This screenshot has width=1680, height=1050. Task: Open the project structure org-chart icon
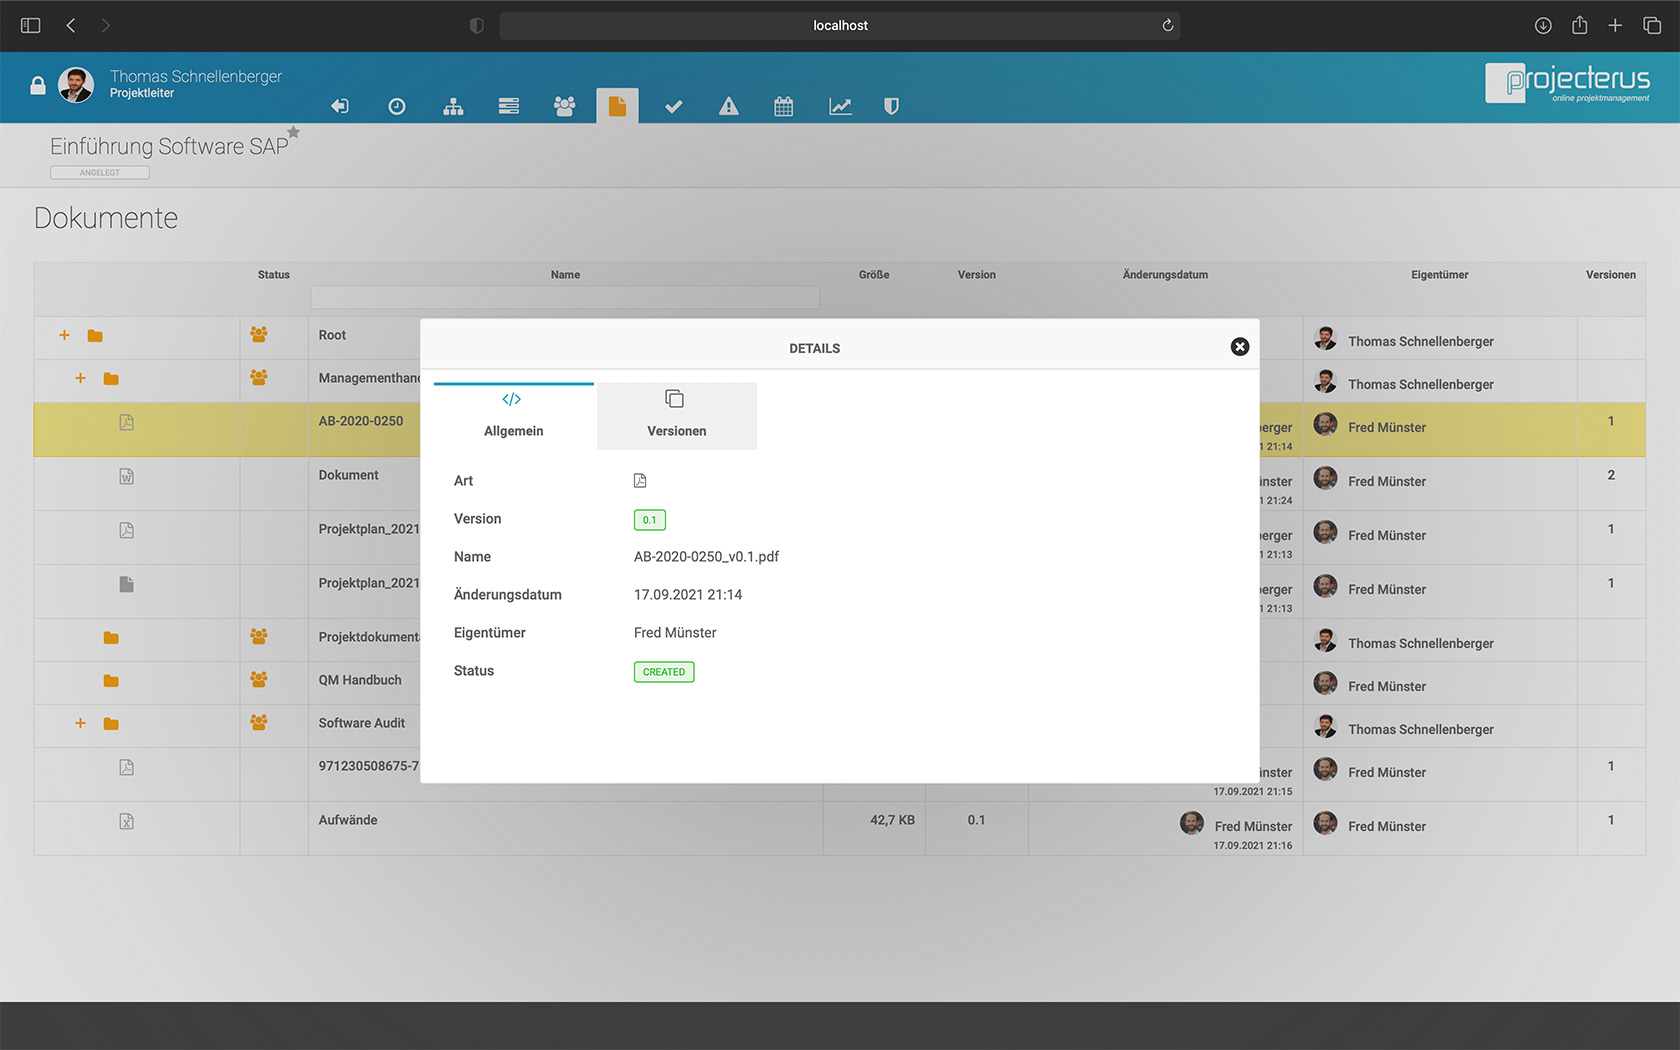[453, 105]
